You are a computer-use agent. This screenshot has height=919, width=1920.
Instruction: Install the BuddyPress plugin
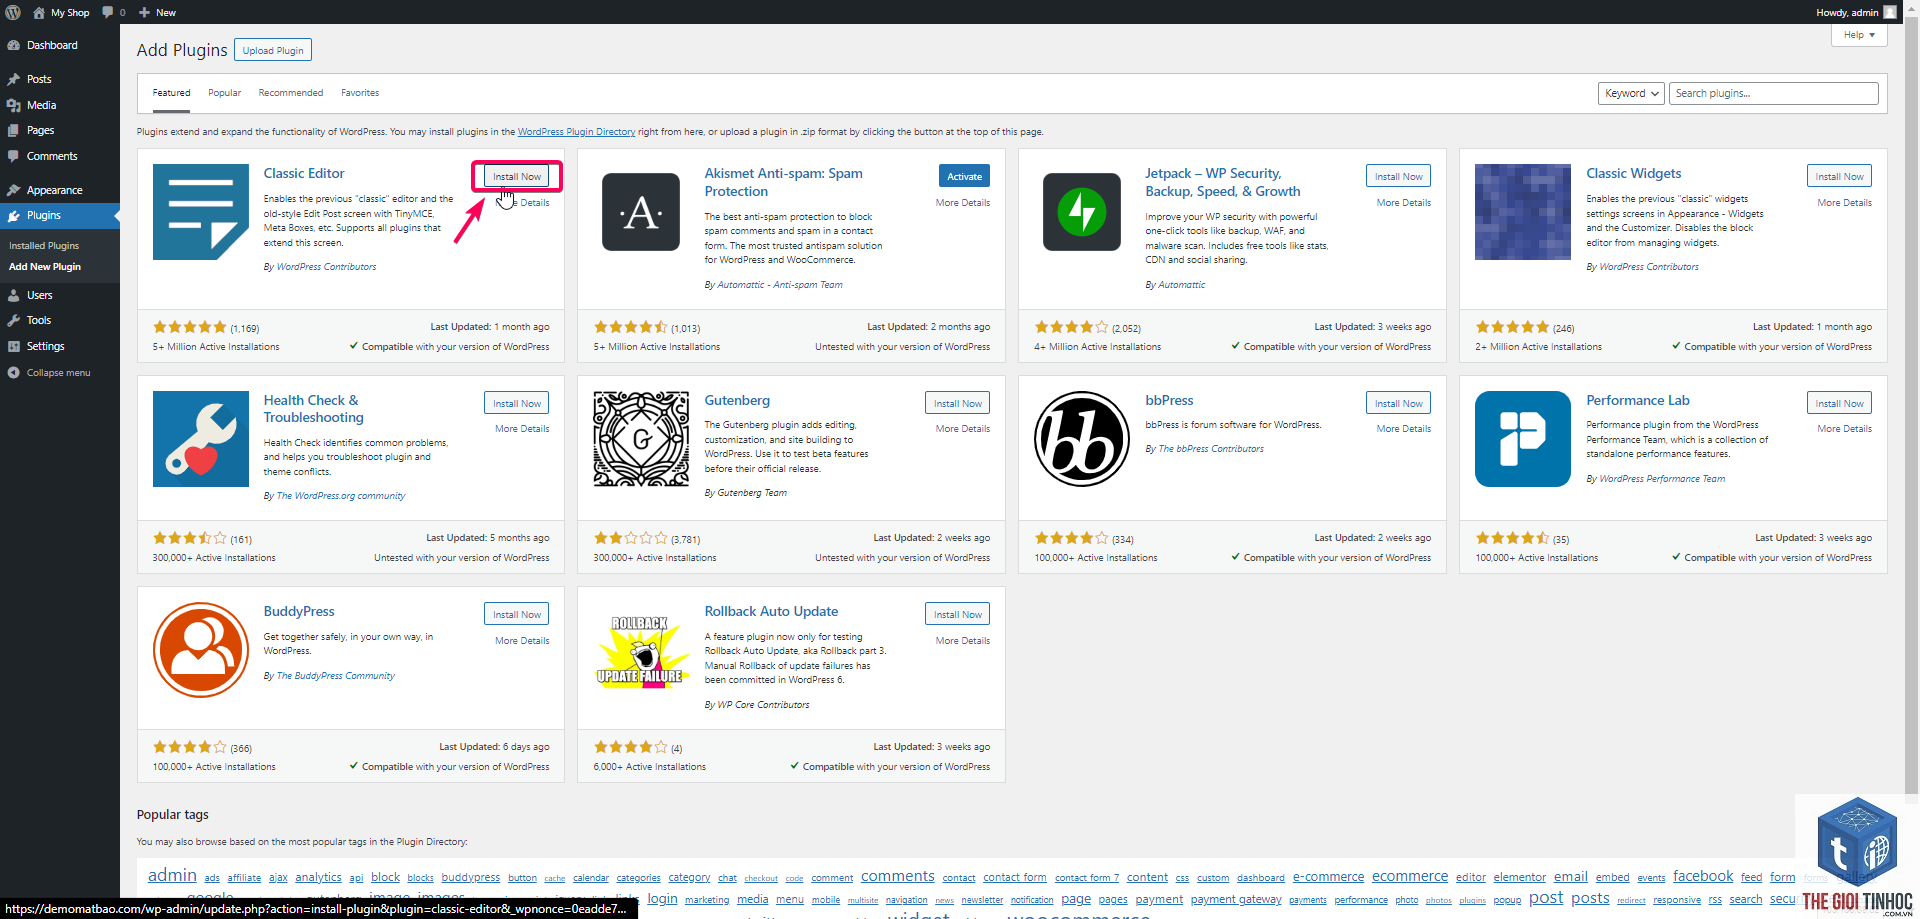point(517,614)
